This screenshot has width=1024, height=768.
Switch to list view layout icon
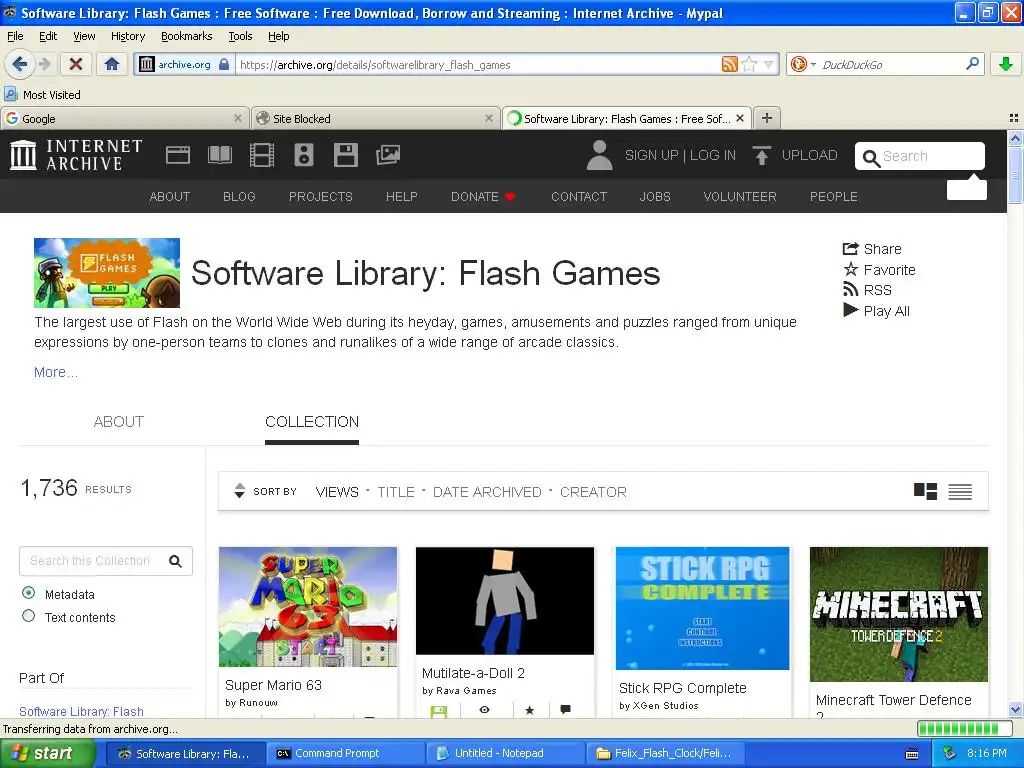click(960, 491)
